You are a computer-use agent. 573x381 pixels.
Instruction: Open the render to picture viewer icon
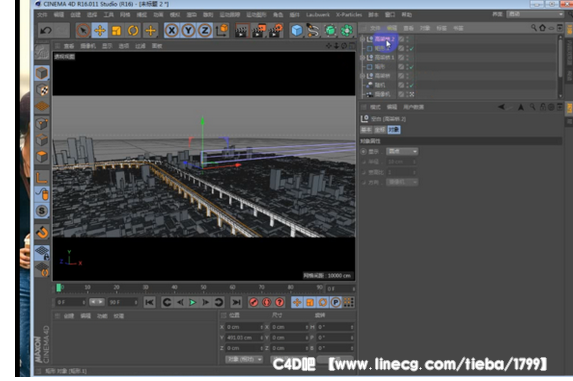tap(258, 31)
